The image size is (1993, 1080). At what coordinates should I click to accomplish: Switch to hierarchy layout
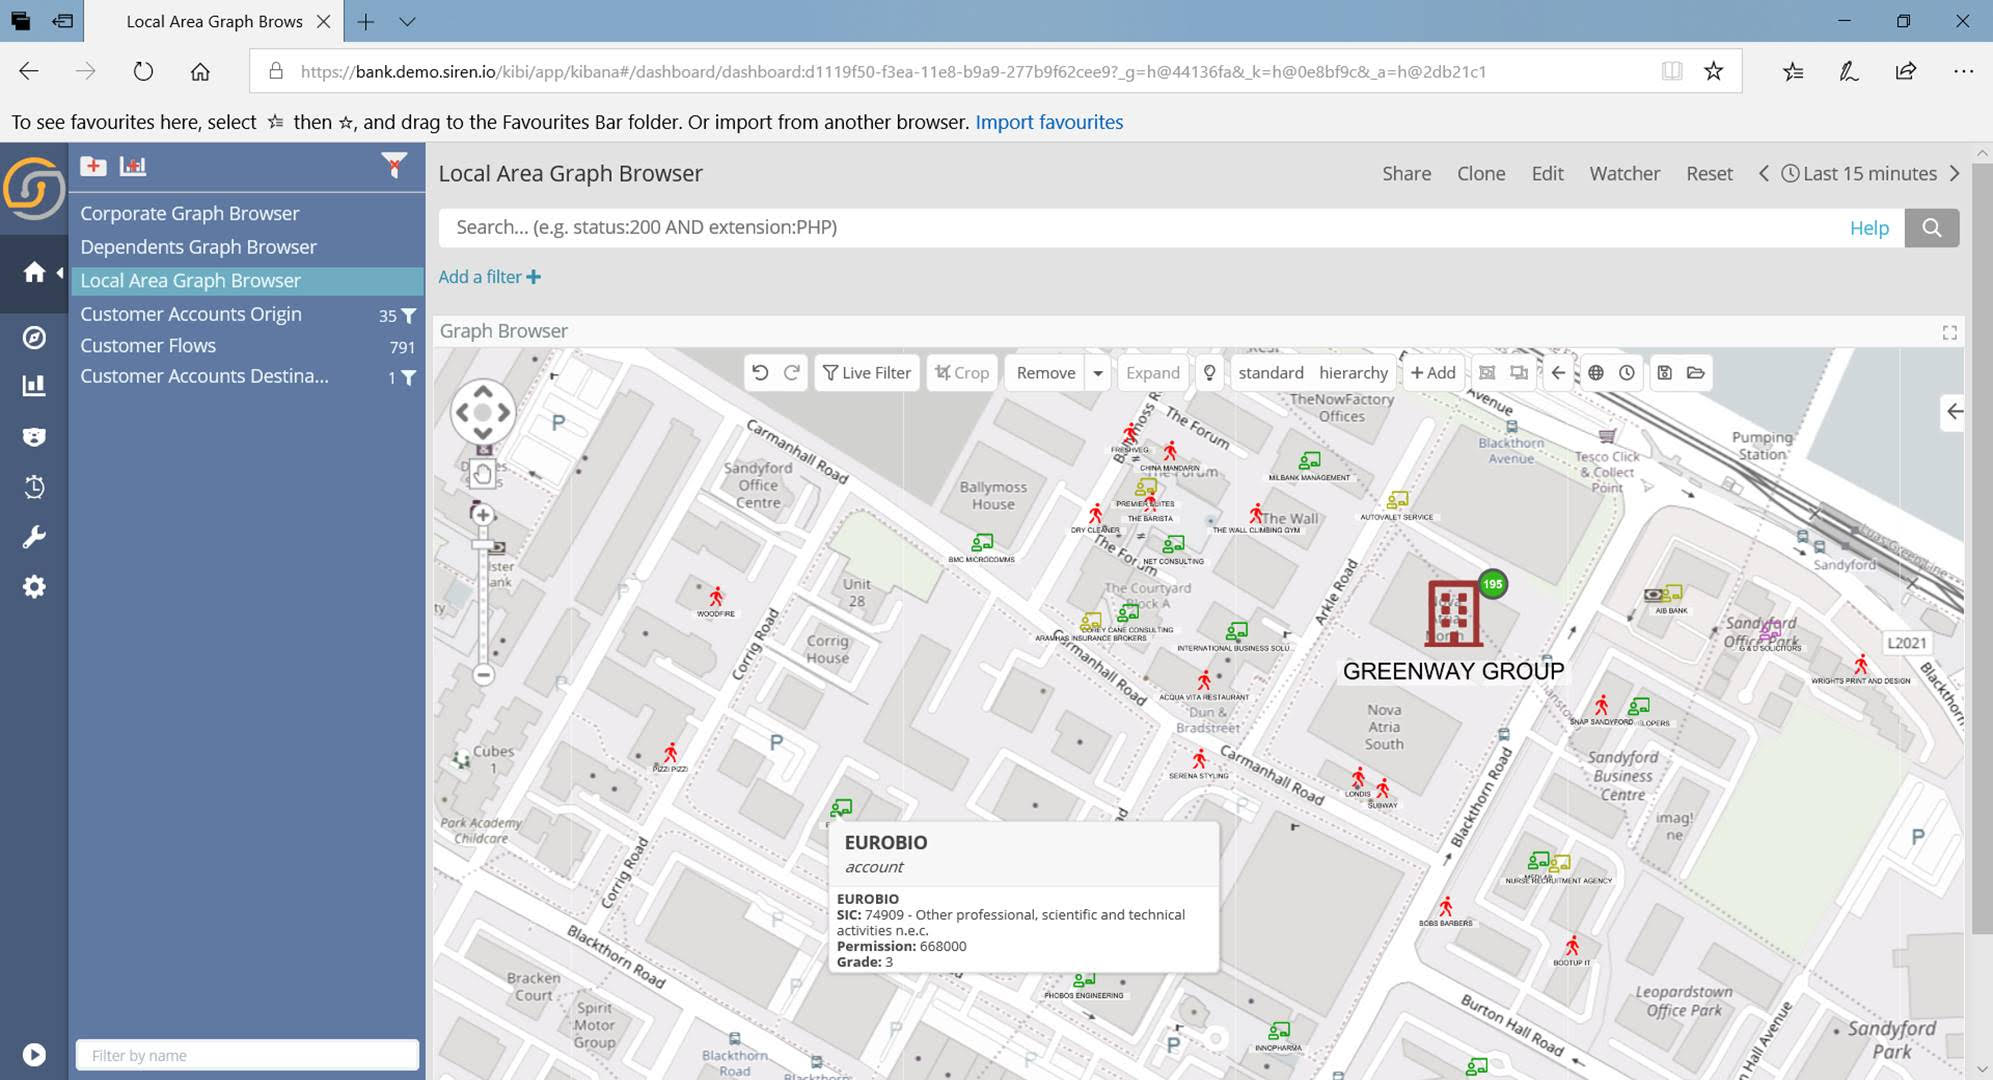click(1353, 373)
